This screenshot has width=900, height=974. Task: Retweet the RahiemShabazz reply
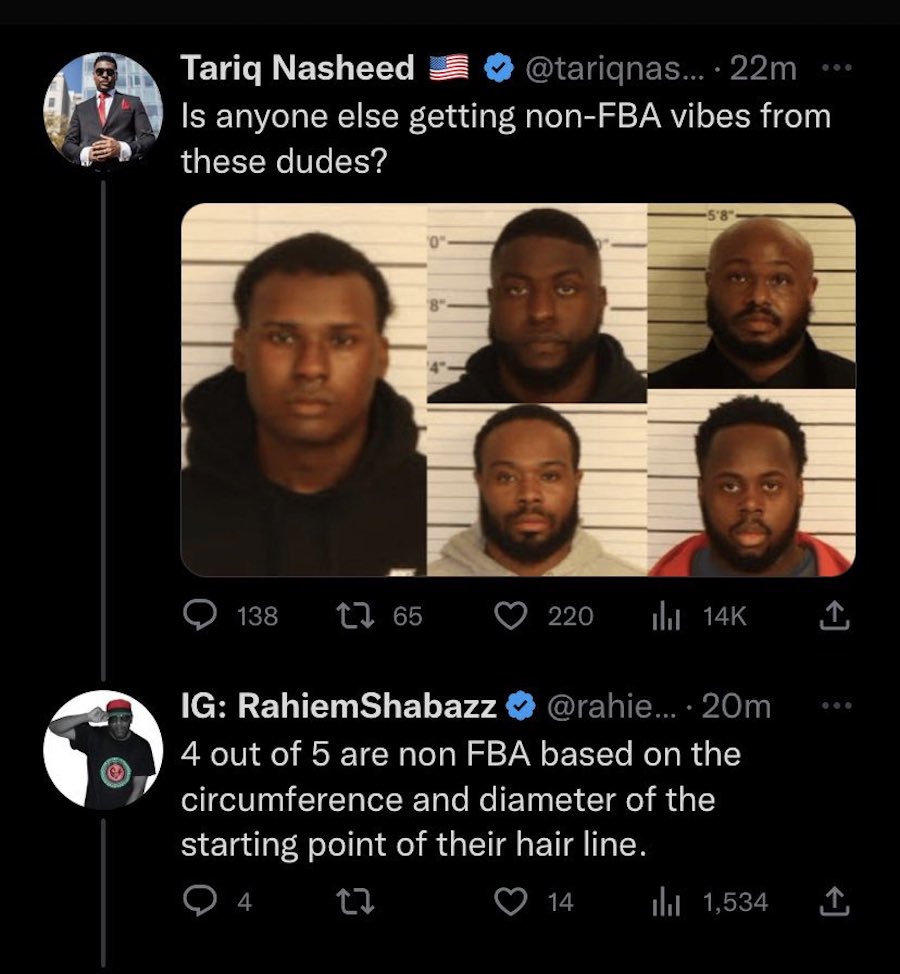(x=358, y=902)
